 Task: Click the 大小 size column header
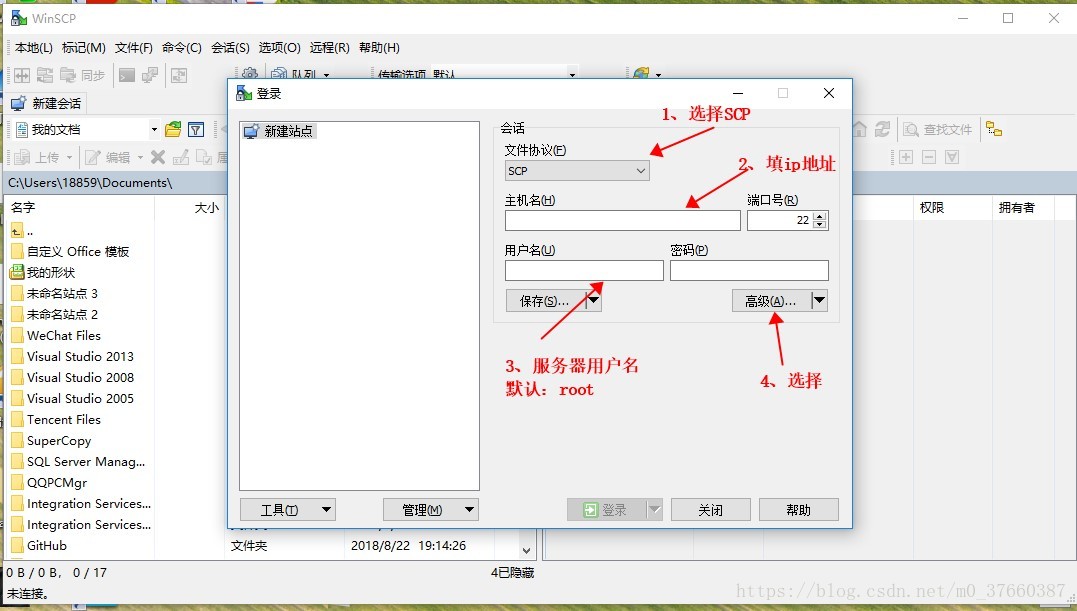coord(190,207)
